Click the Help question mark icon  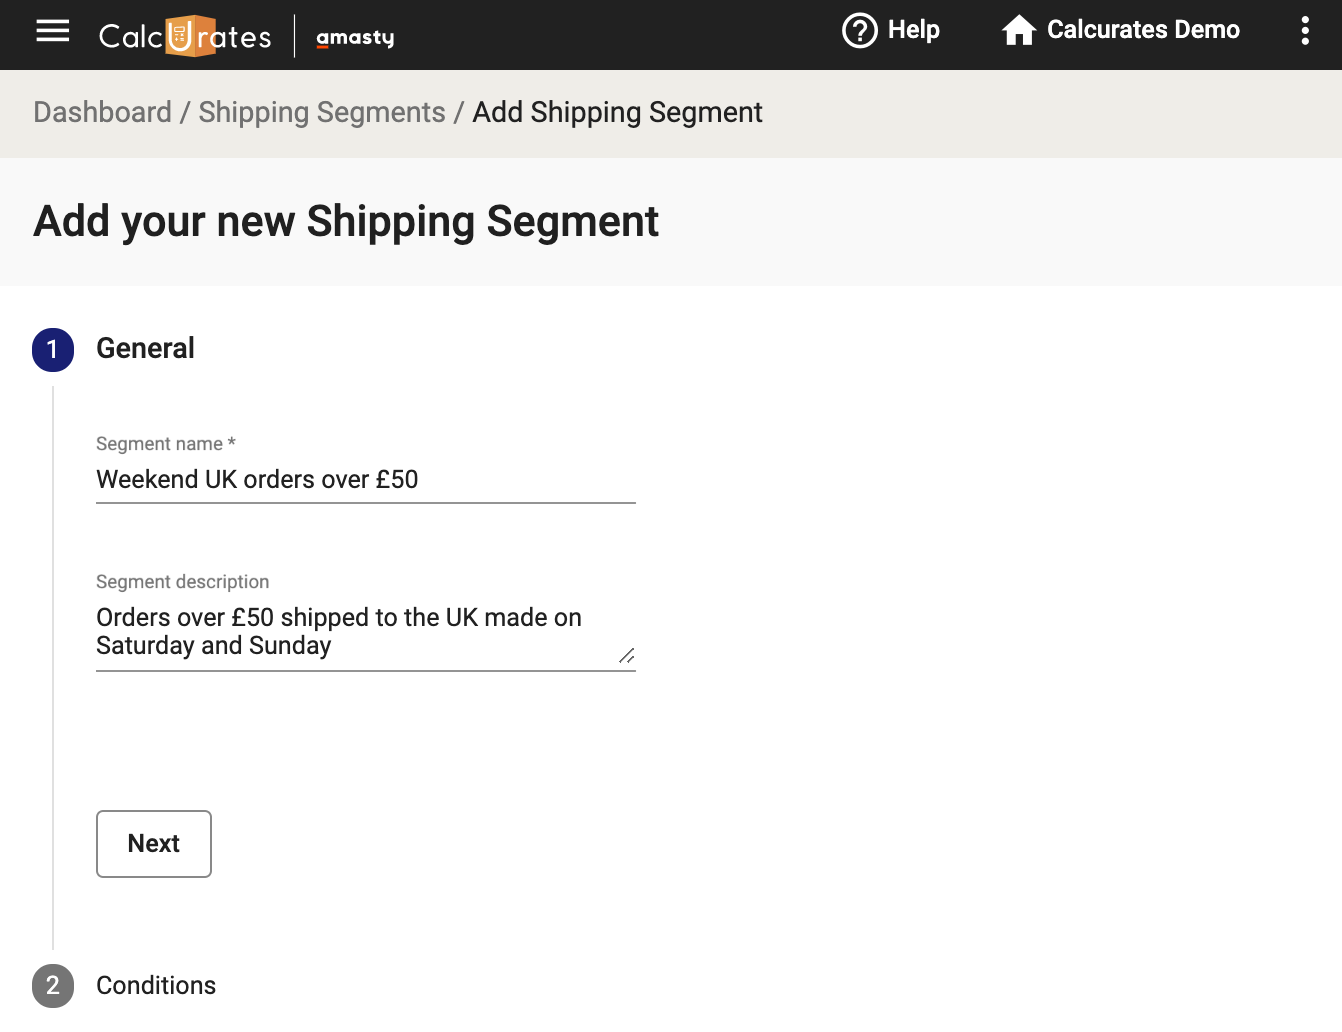pyautogui.click(x=860, y=30)
